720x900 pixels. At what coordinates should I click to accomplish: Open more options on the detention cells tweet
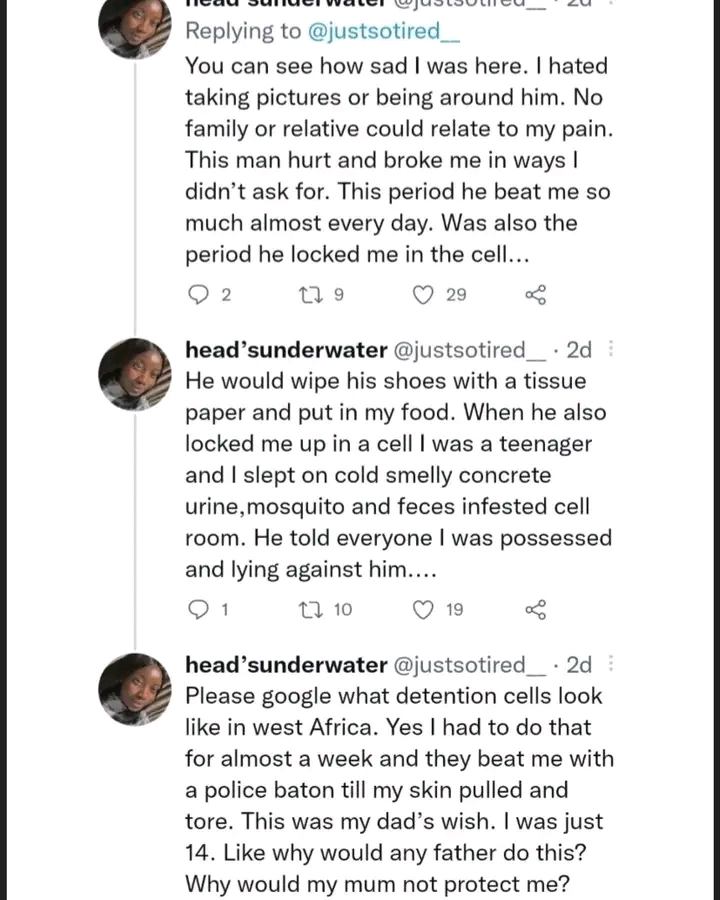pyautogui.click(x=611, y=664)
